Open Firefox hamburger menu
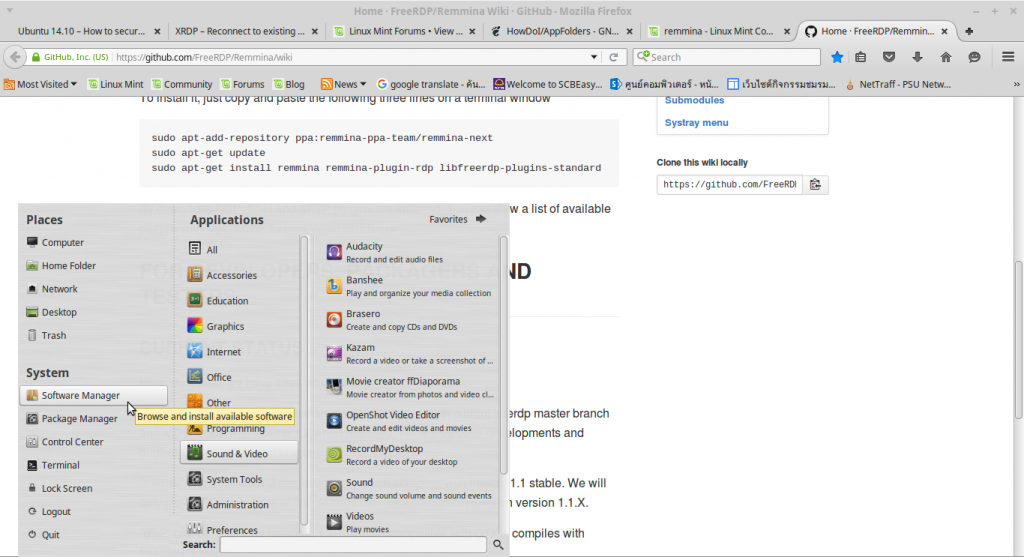The height and width of the screenshot is (557, 1024). coord(1008,57)
